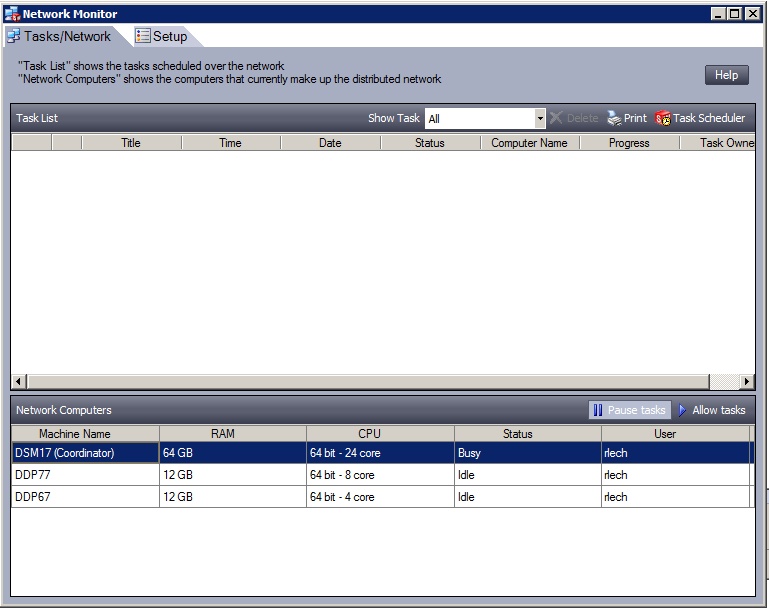Sort tasks by Task Owner column
This screenshot has height=608, width=769.
pos(717,143)
